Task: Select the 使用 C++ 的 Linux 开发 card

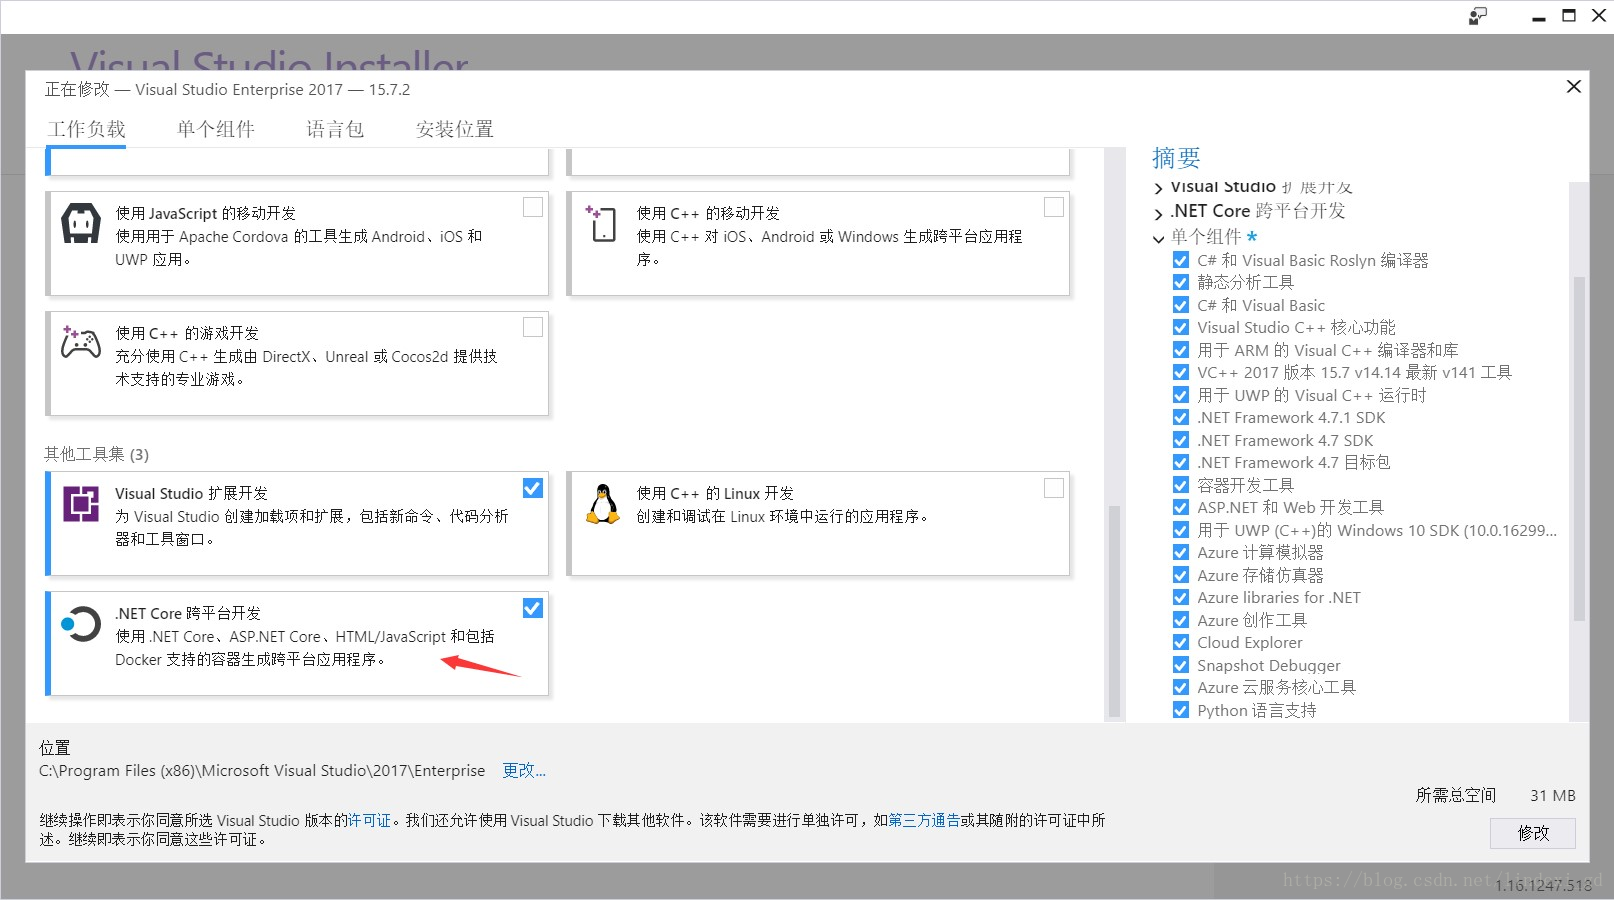Action: pos(818,523)
